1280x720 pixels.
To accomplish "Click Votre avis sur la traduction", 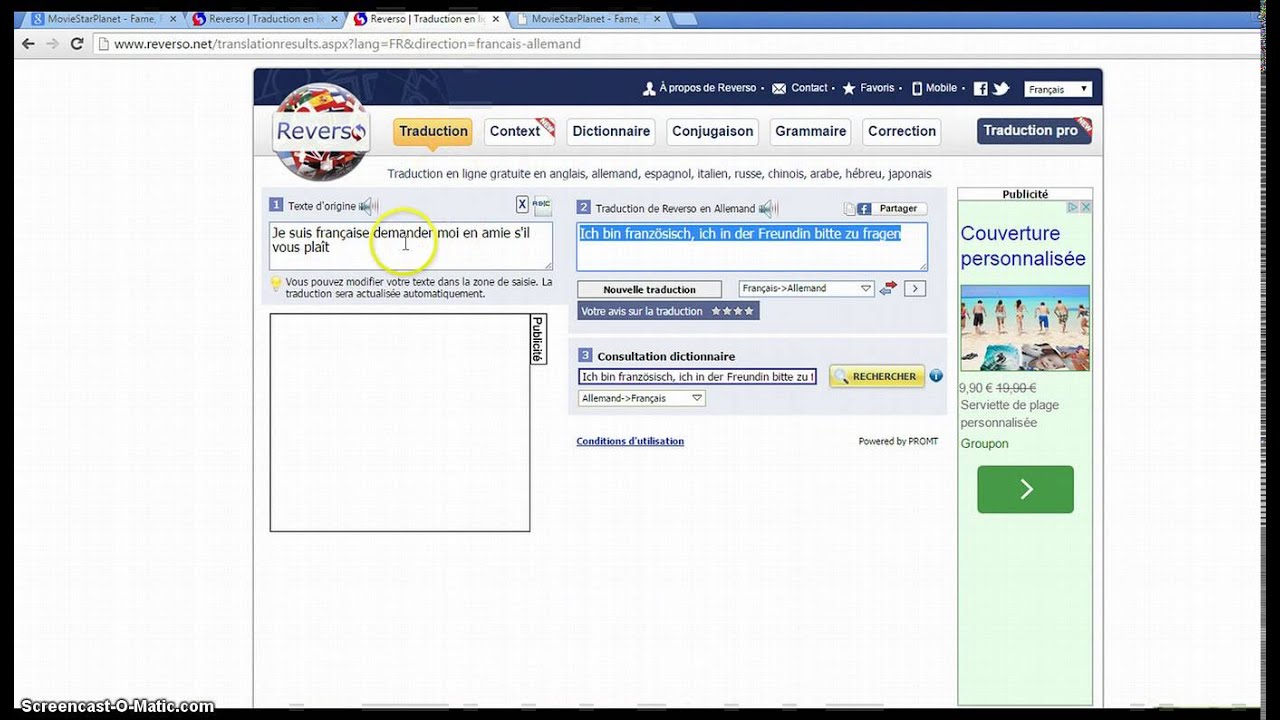I will point(642,311).
